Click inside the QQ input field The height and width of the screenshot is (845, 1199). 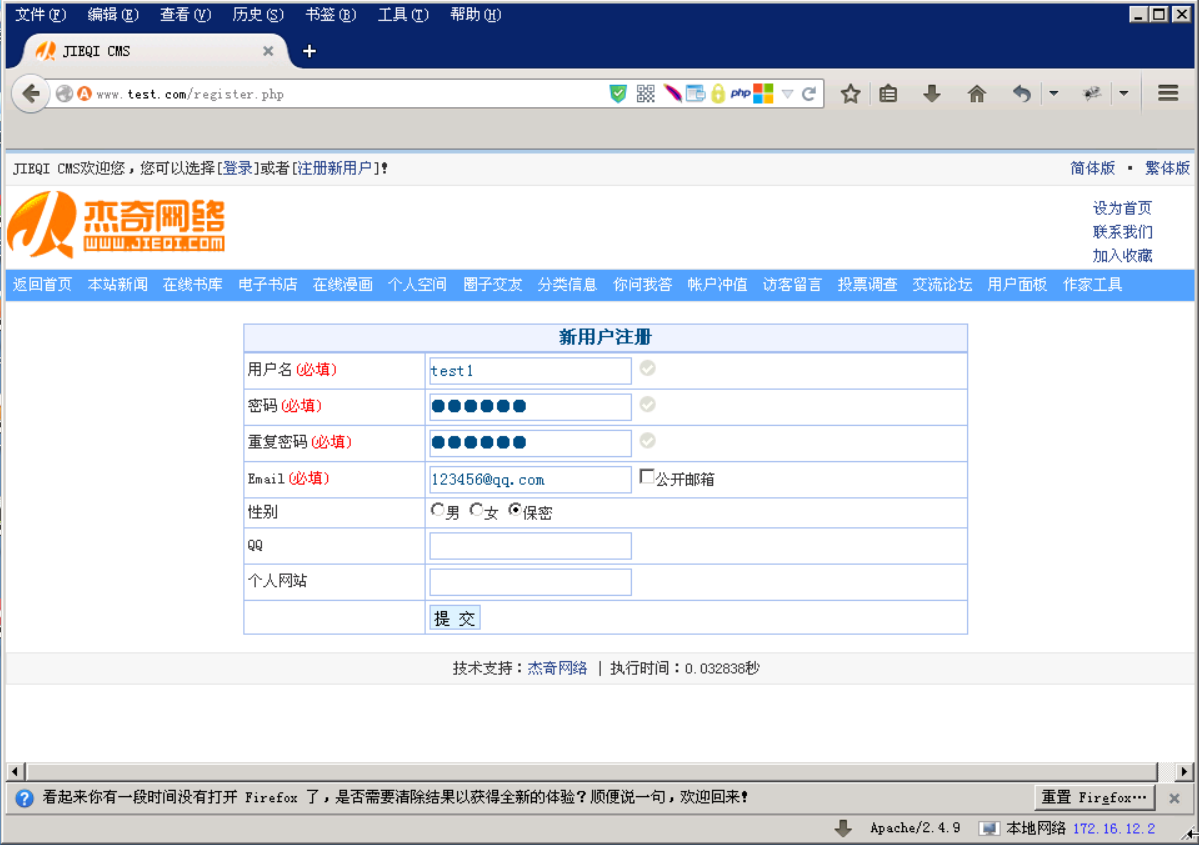point(529,545)
